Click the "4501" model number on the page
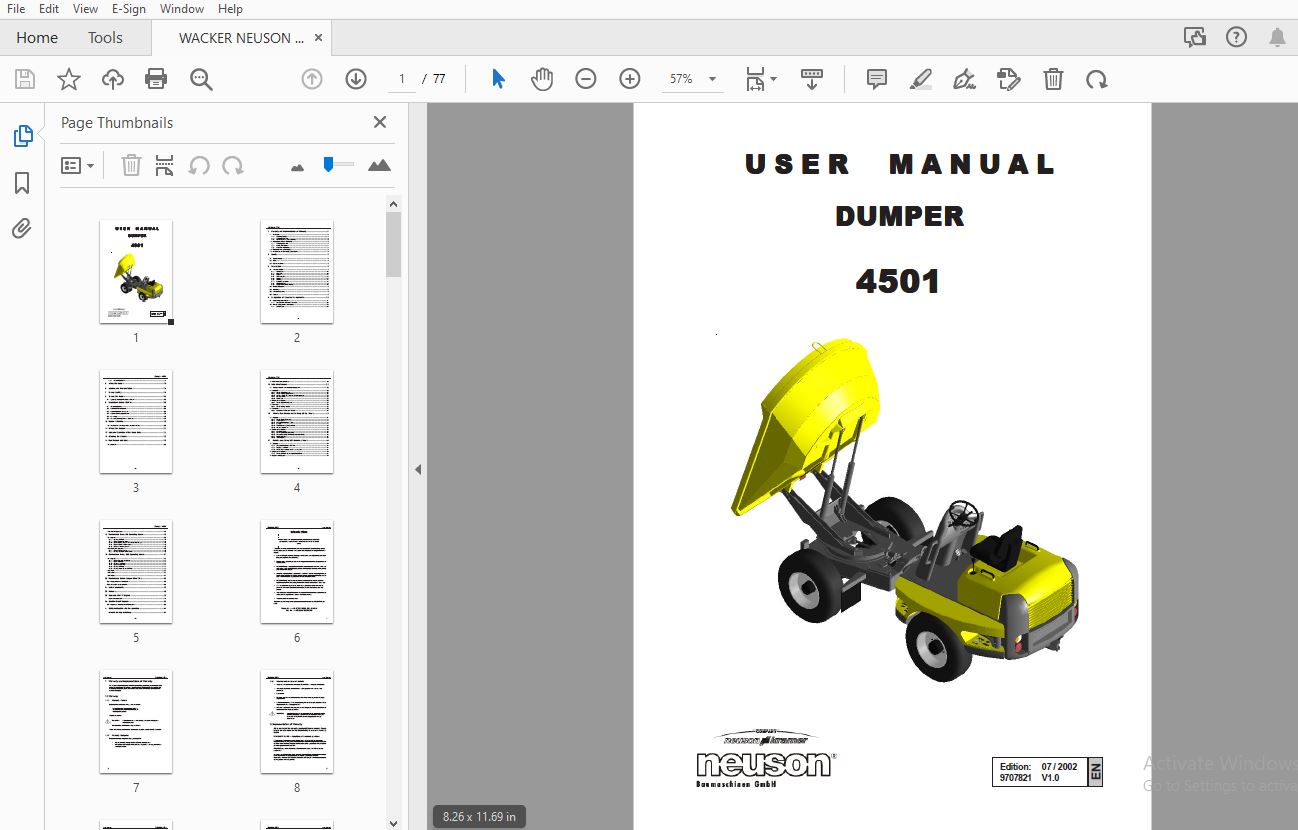 [x=898, y=282]
